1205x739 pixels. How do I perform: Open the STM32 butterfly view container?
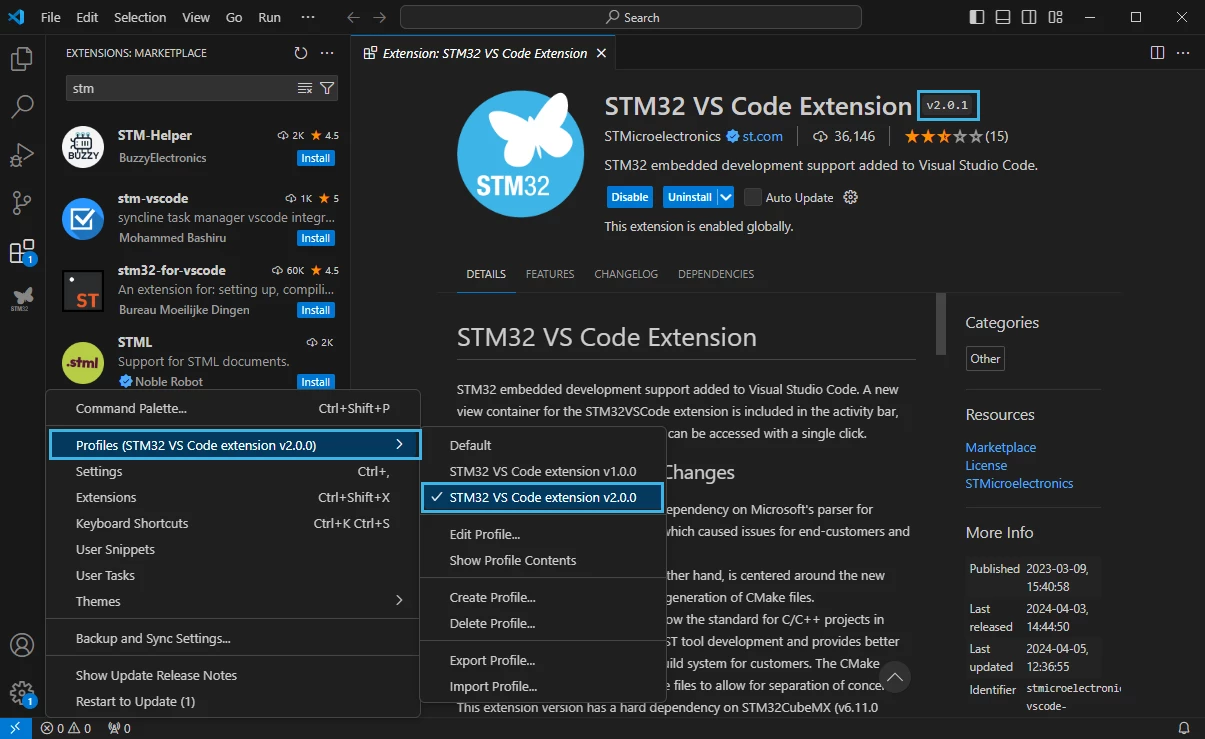coord(22,298)
